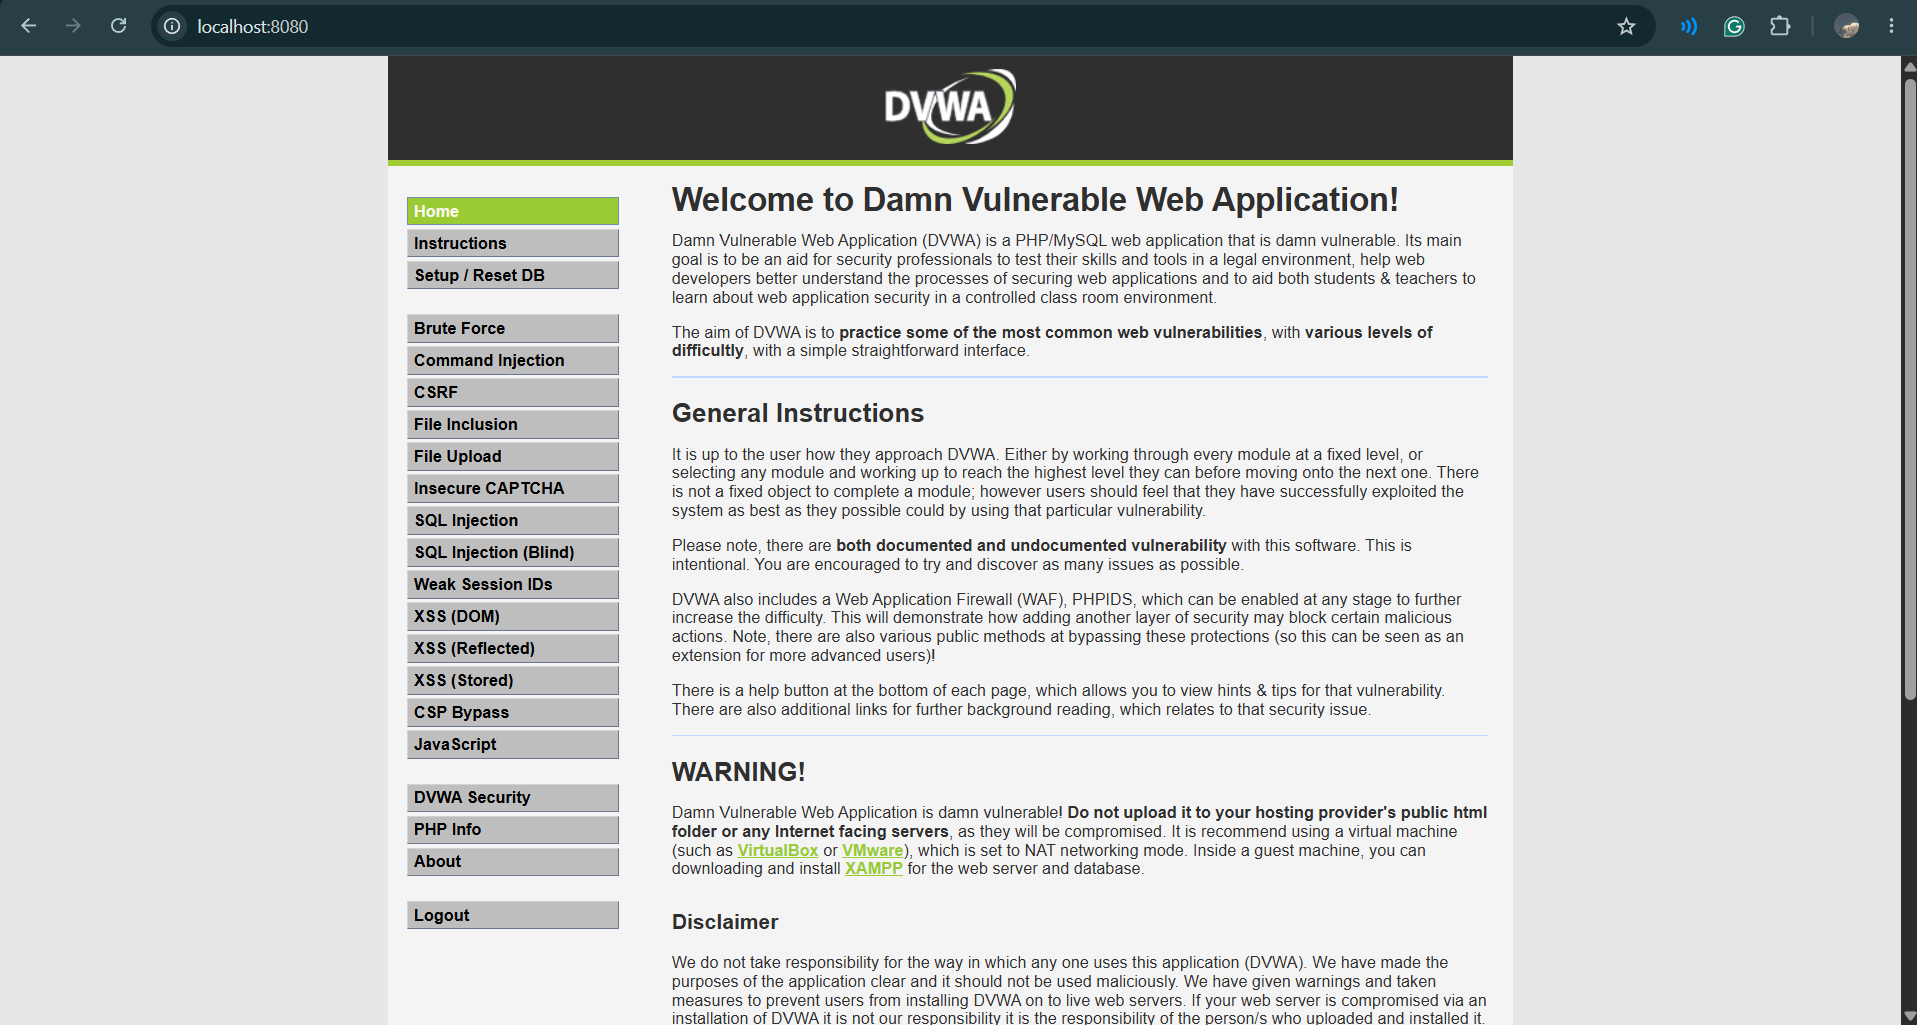Open the JavaScript module
This screenshot has width=1917, height=1025.
513,744
